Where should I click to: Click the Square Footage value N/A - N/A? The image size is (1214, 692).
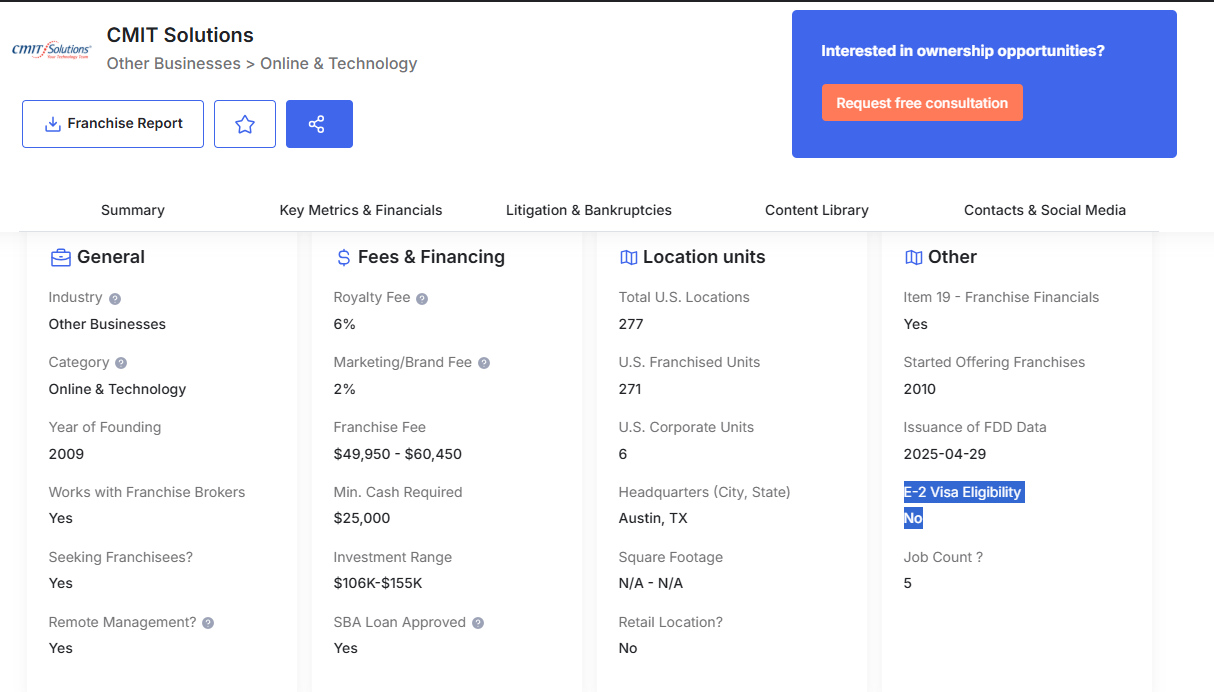pos(651,583)
